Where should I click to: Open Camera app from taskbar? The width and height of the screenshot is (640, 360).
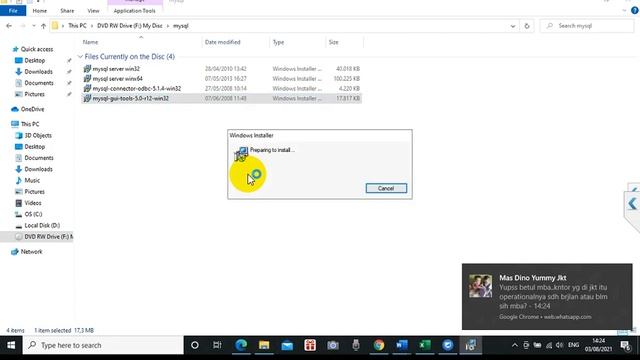pos(333,345)
